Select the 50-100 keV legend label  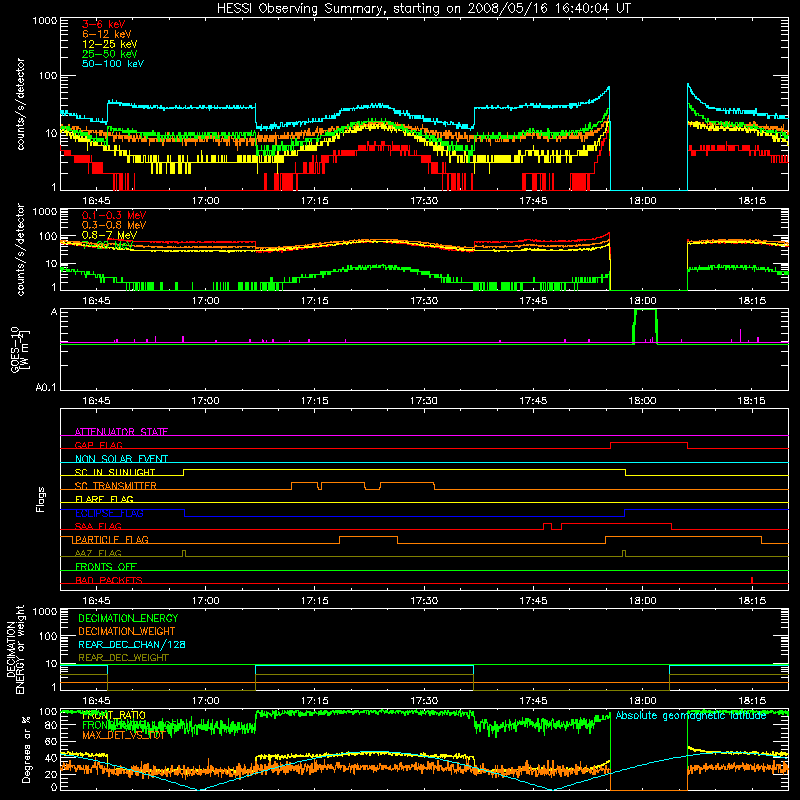(113, 63)
